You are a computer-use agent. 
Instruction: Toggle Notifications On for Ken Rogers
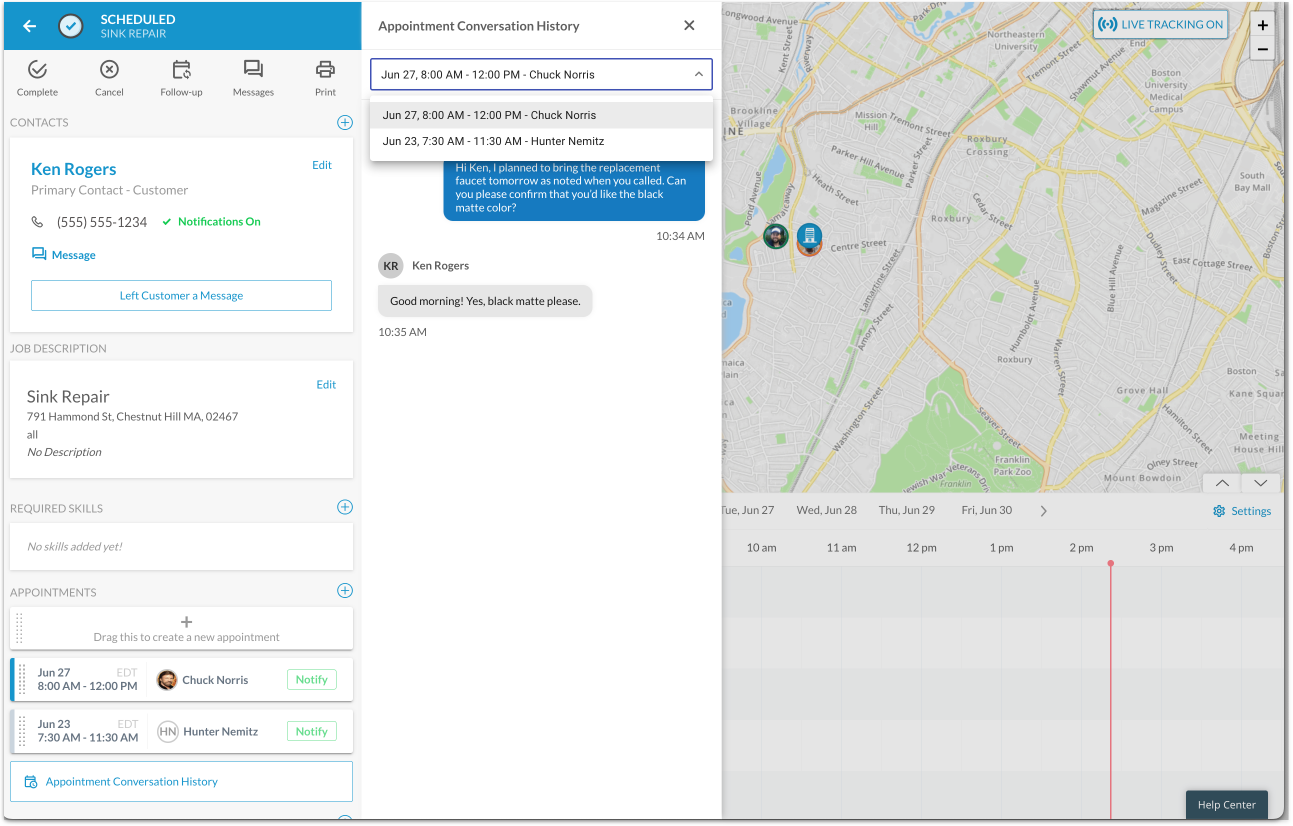(212, 222)
